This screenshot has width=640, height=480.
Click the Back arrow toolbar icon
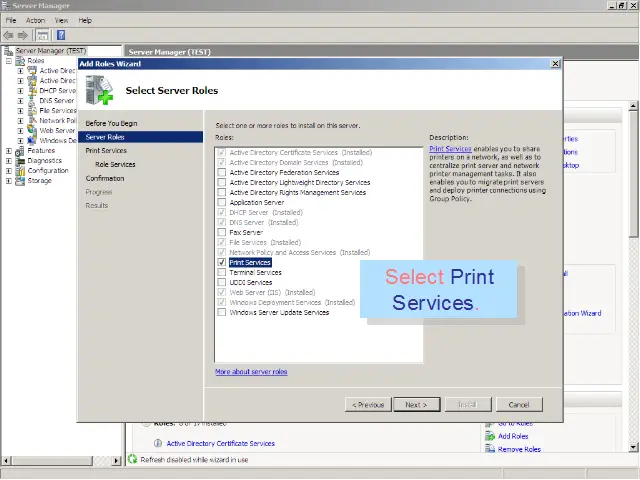click(8, 36)
